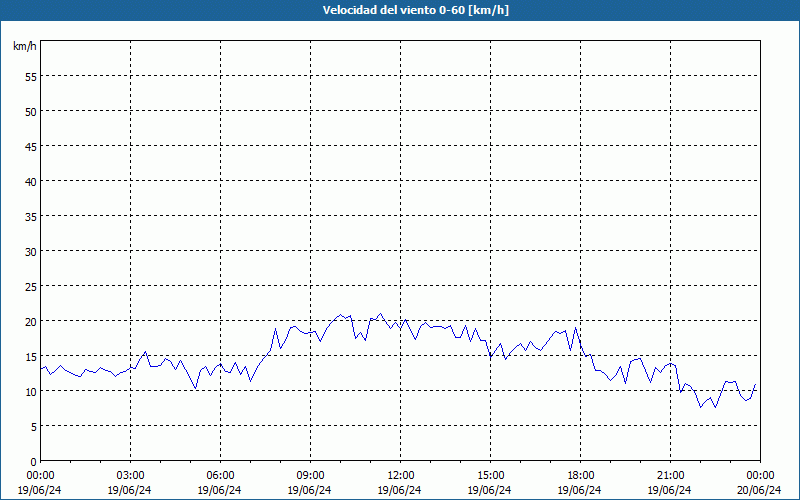Click the "19/06/24" date under 18:00
This screenshot has height=500, width=800.
(x=580, y=490)
